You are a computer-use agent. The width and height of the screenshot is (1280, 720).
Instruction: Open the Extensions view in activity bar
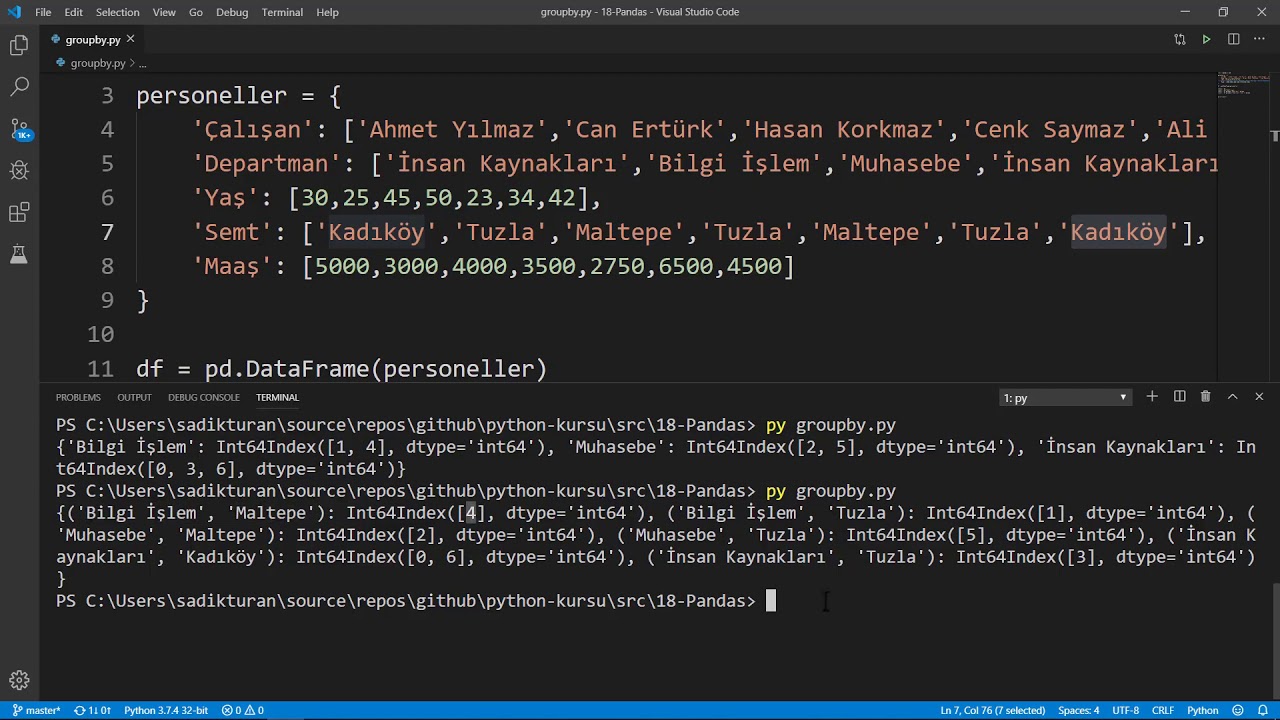tap(19, 212)
